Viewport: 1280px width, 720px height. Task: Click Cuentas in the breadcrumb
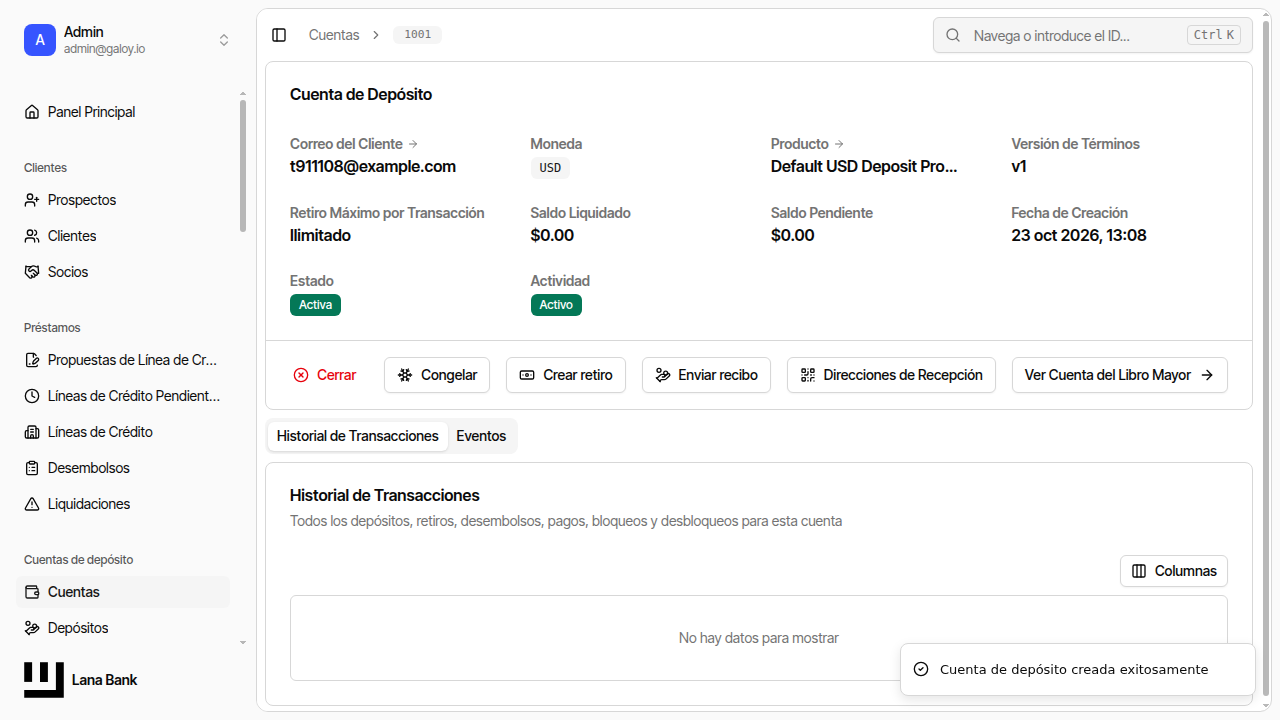pos(334,35)
